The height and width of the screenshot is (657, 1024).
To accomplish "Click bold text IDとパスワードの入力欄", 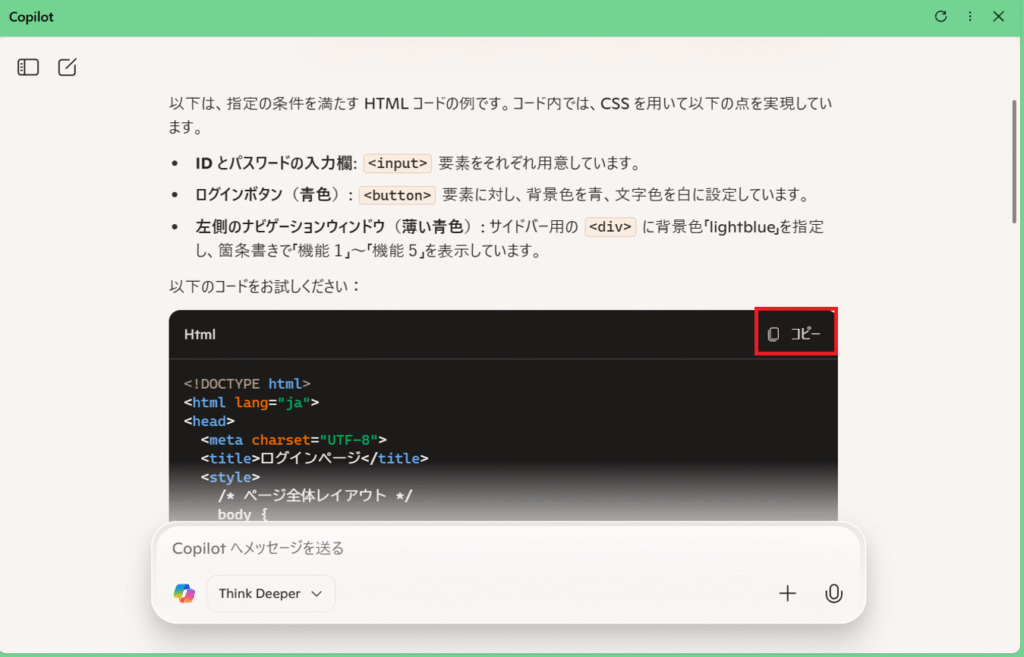I will [276, 163].
